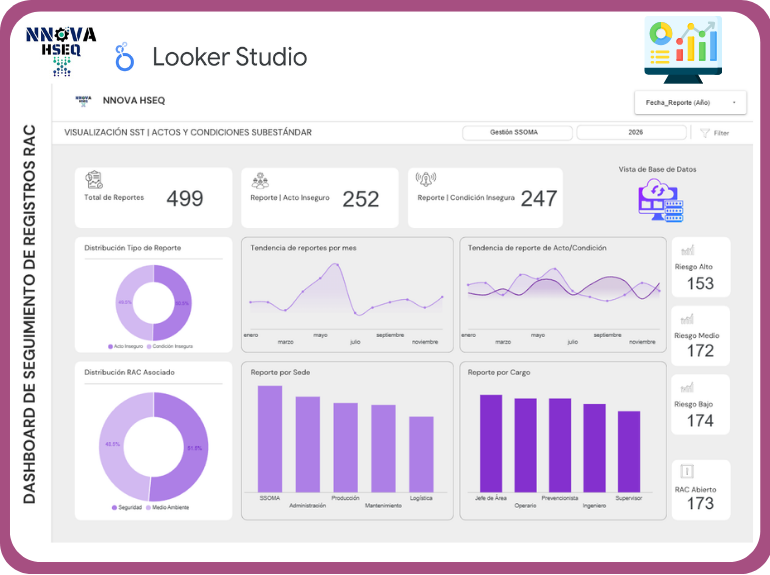Image resolution: width=770 pixels, height=575 pixels.
Task: Click the Looker Studio logo icon
Action: (125, 57)
